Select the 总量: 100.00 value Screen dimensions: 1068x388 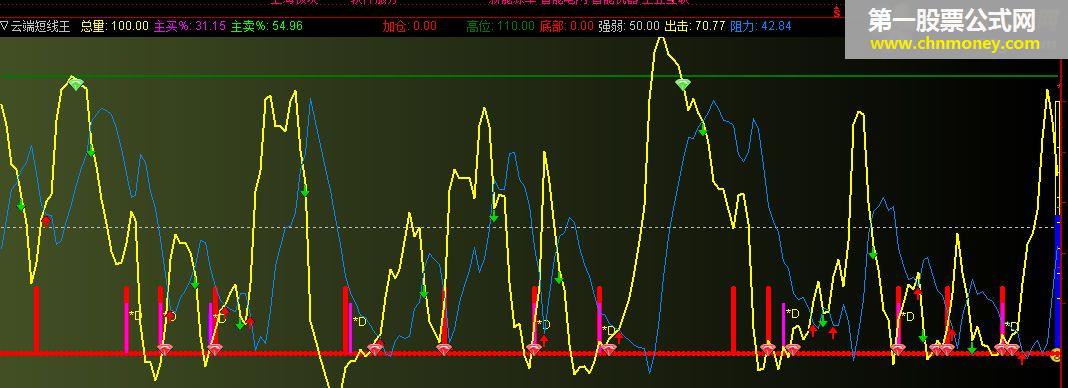click(x=114, y=27)
